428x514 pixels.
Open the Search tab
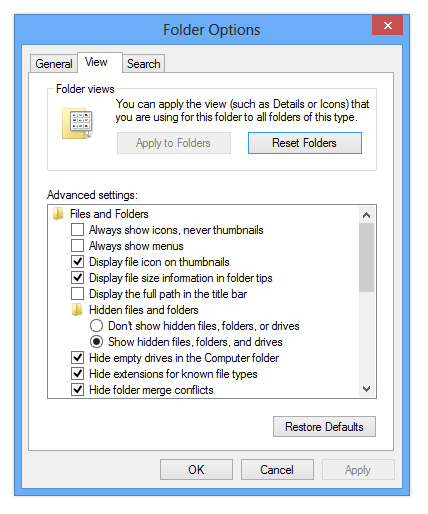(144, 64)
